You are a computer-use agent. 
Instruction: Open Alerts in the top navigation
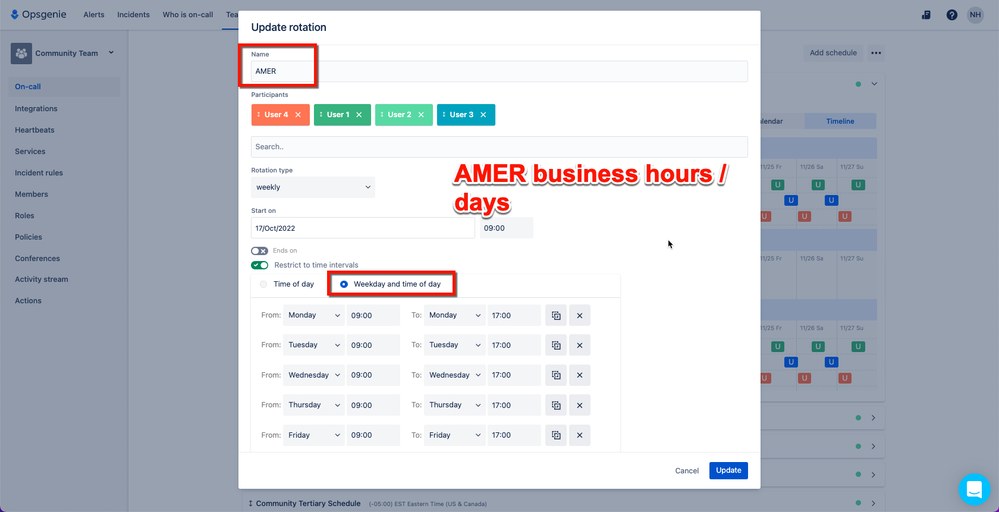pyautogui.click(x=94, y=15)
